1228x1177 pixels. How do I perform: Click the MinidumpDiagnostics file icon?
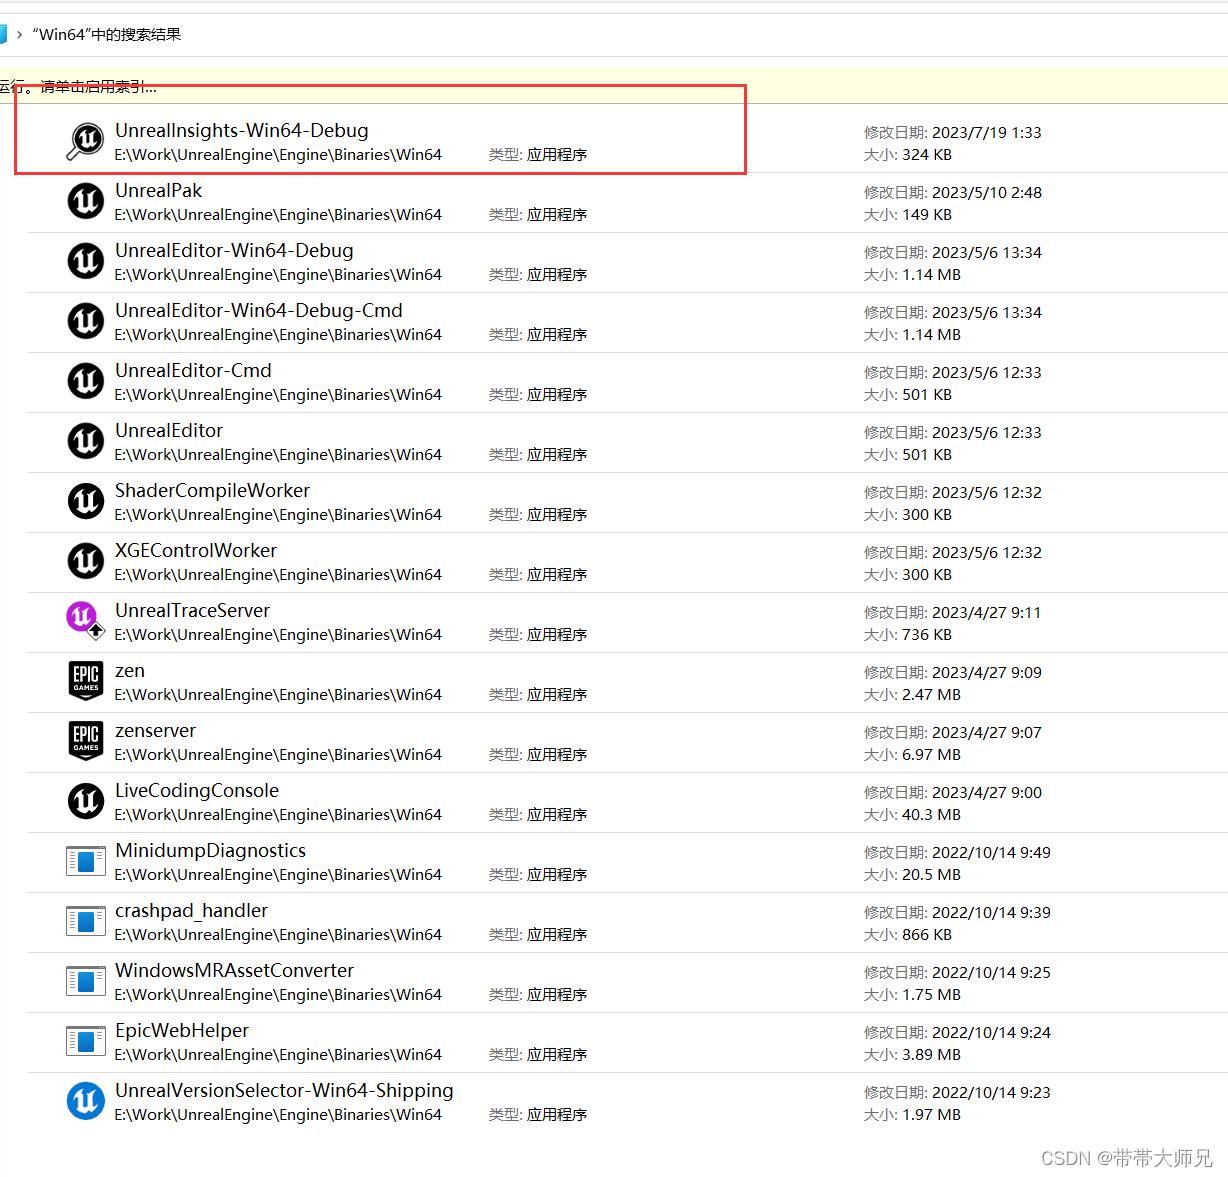tap(86, 861)
